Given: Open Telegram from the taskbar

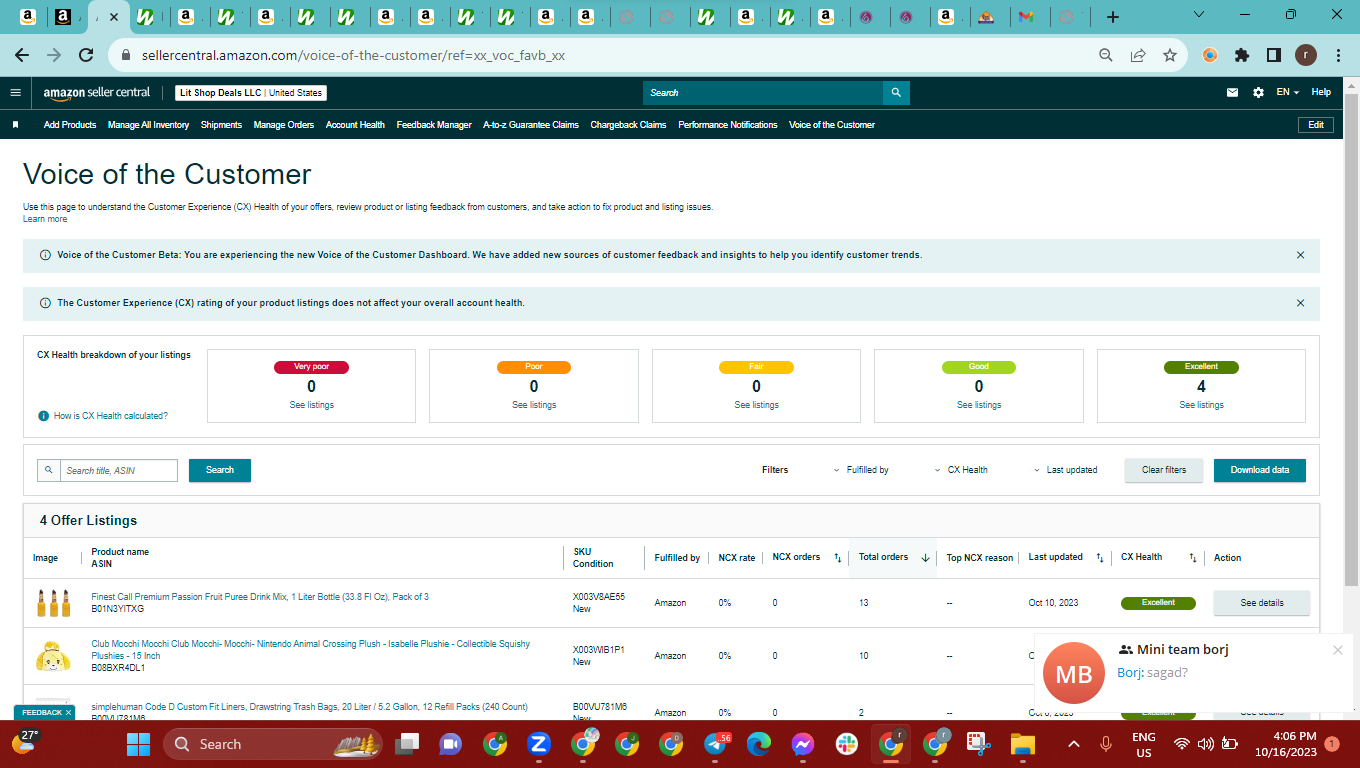Looking at the screenshot, I should coord(716,744).
